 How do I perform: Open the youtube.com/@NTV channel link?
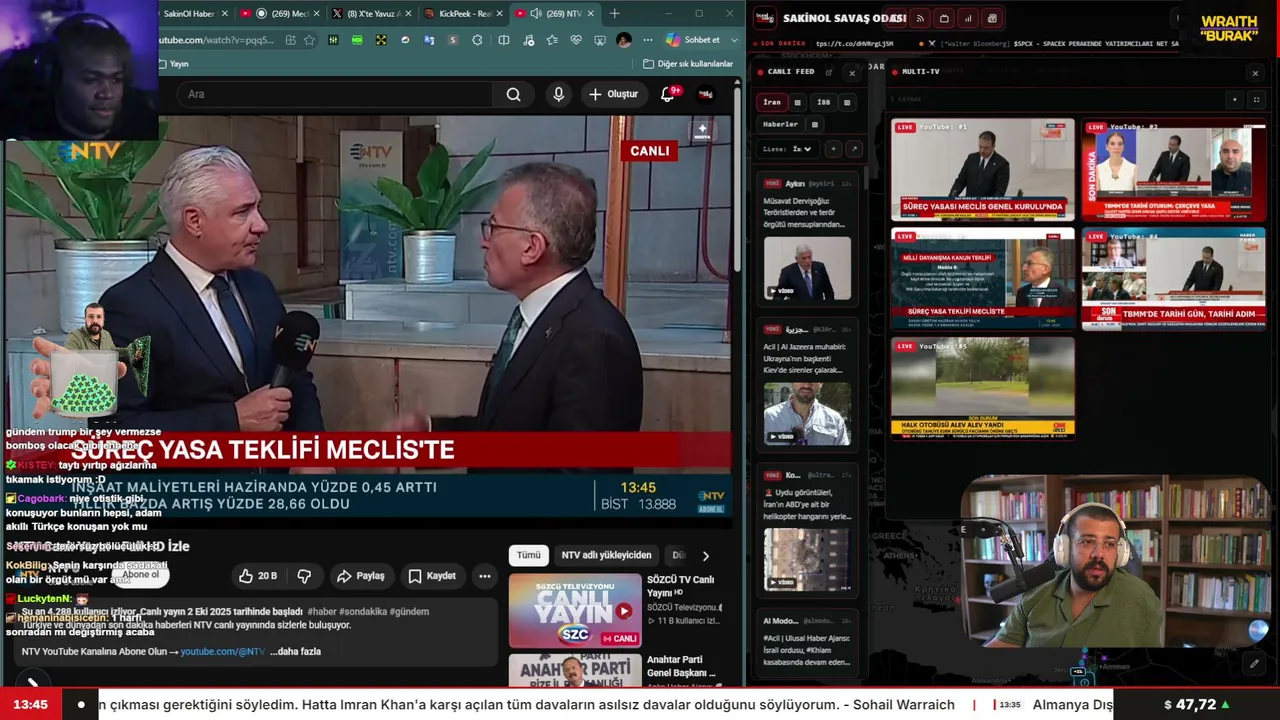pos(223,652)
